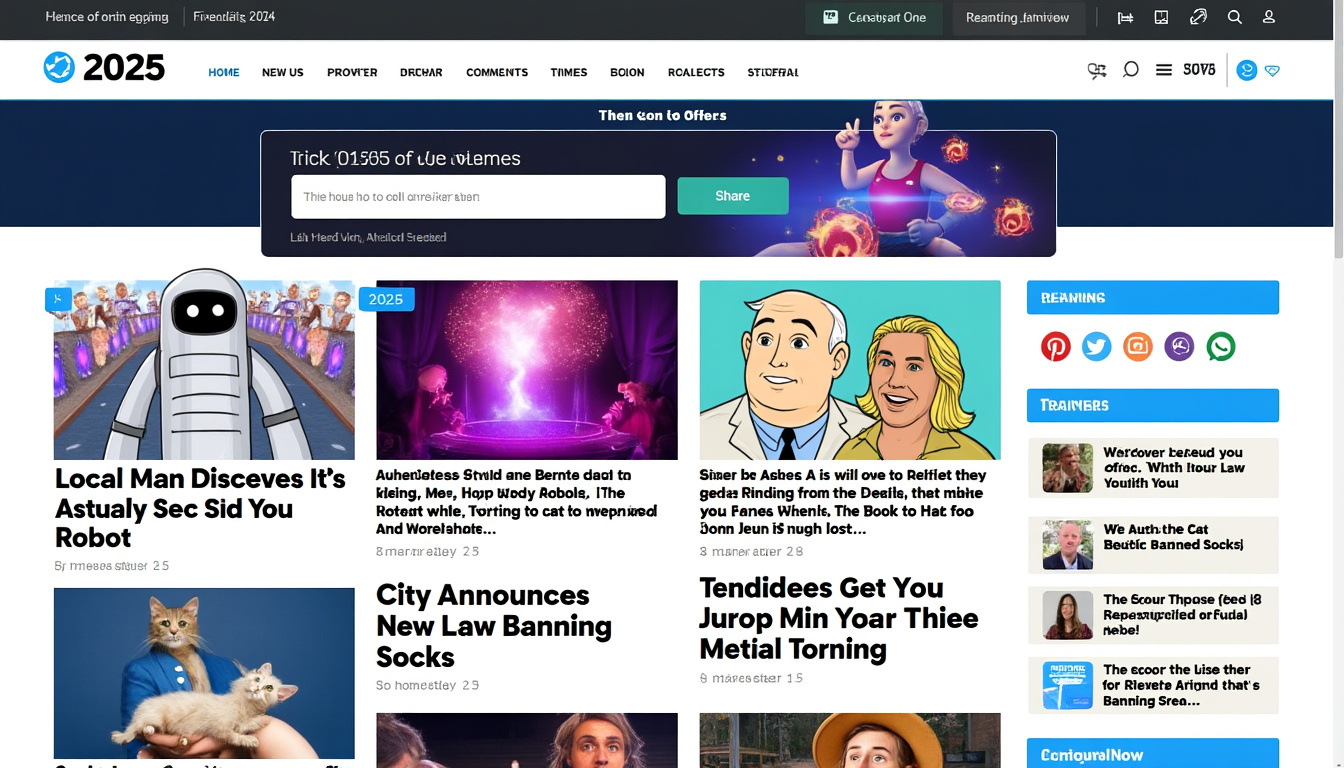Open "City Announces New Law Banning Socks" headline
Image resolution: width=1344 pixels, height=768 pixels.
(494, 626)
